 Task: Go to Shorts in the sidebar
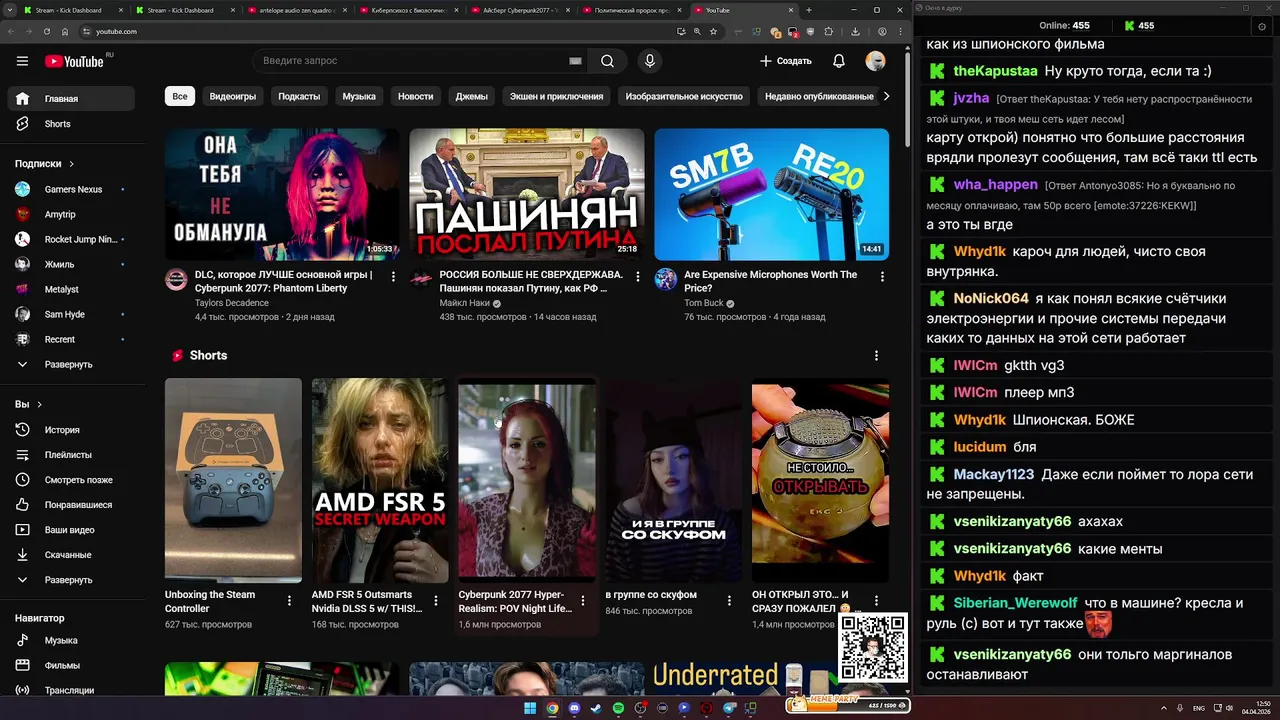[70, 124]
